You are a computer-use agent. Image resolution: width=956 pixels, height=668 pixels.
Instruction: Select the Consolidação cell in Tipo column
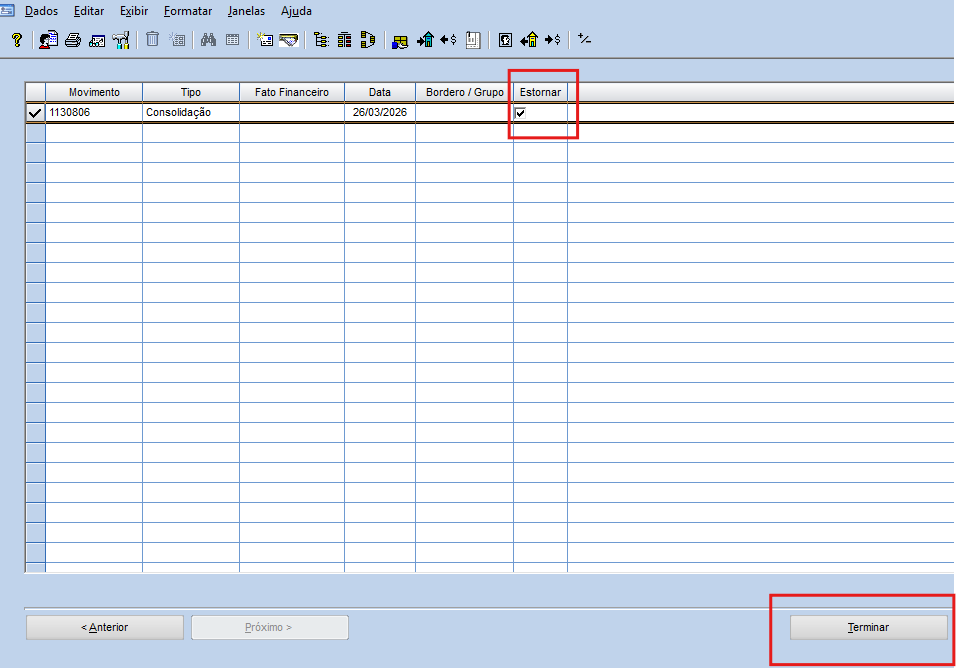pos(190,113)
